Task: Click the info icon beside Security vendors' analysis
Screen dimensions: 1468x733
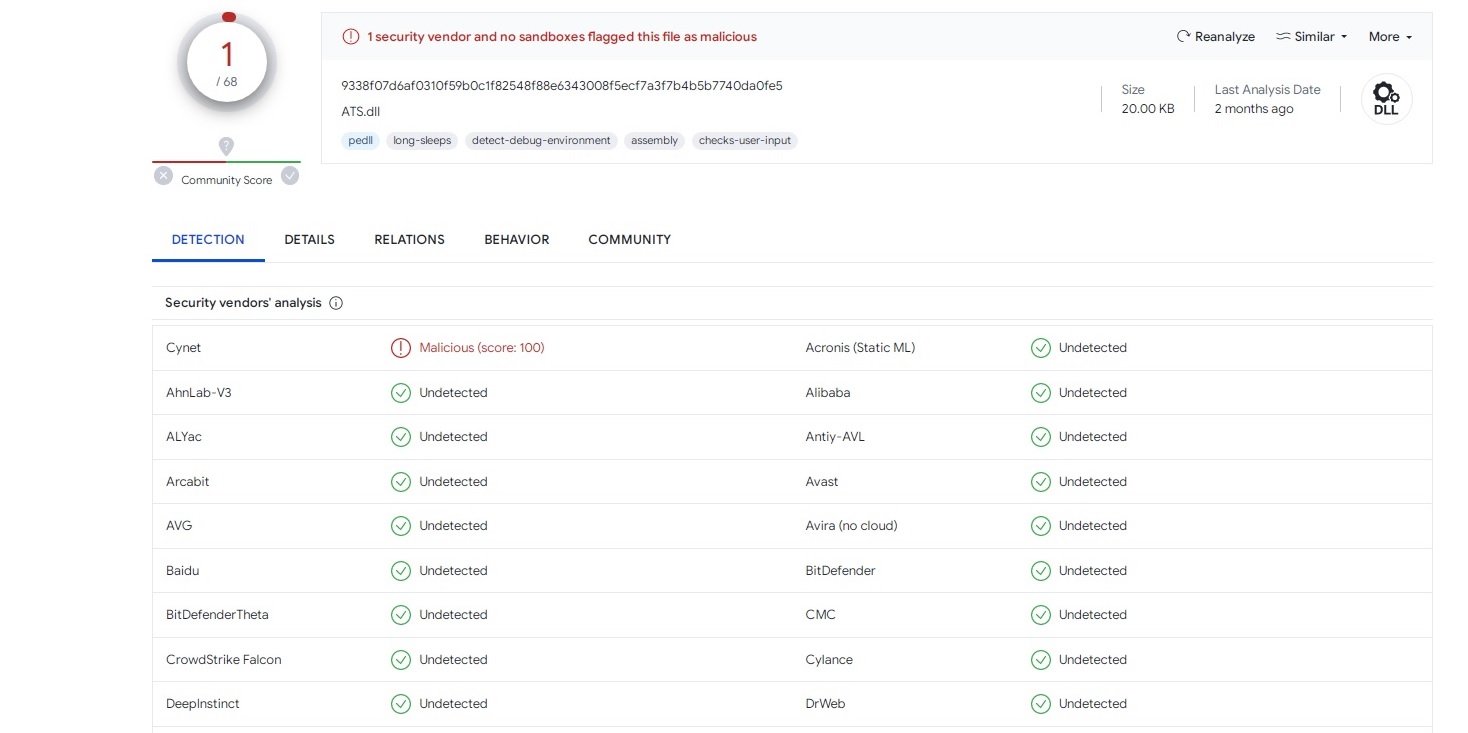Action: click(x=336, y=303)
